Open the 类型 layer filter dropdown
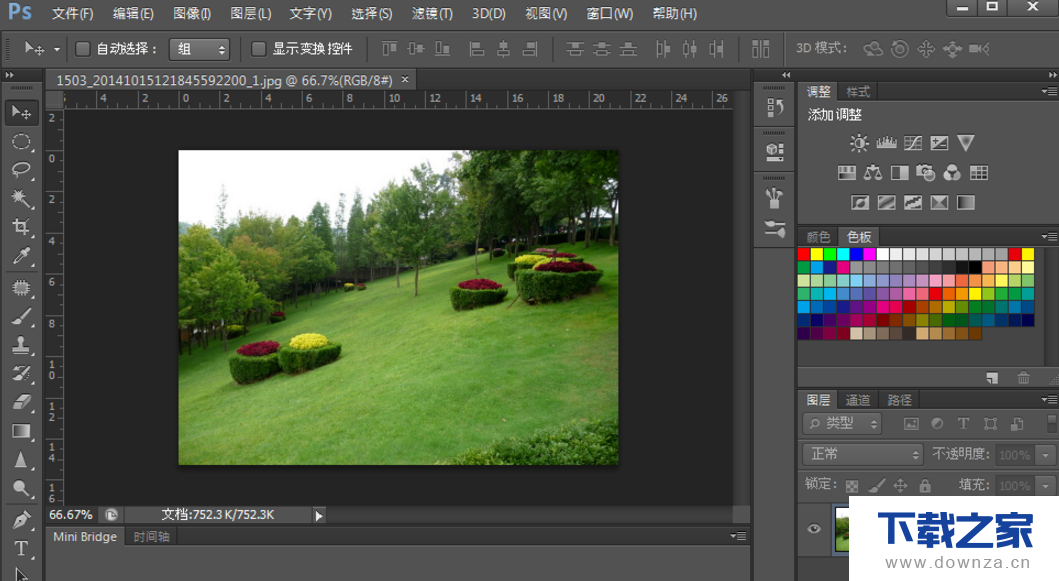1059x581 pixels. tap(842, 424)
